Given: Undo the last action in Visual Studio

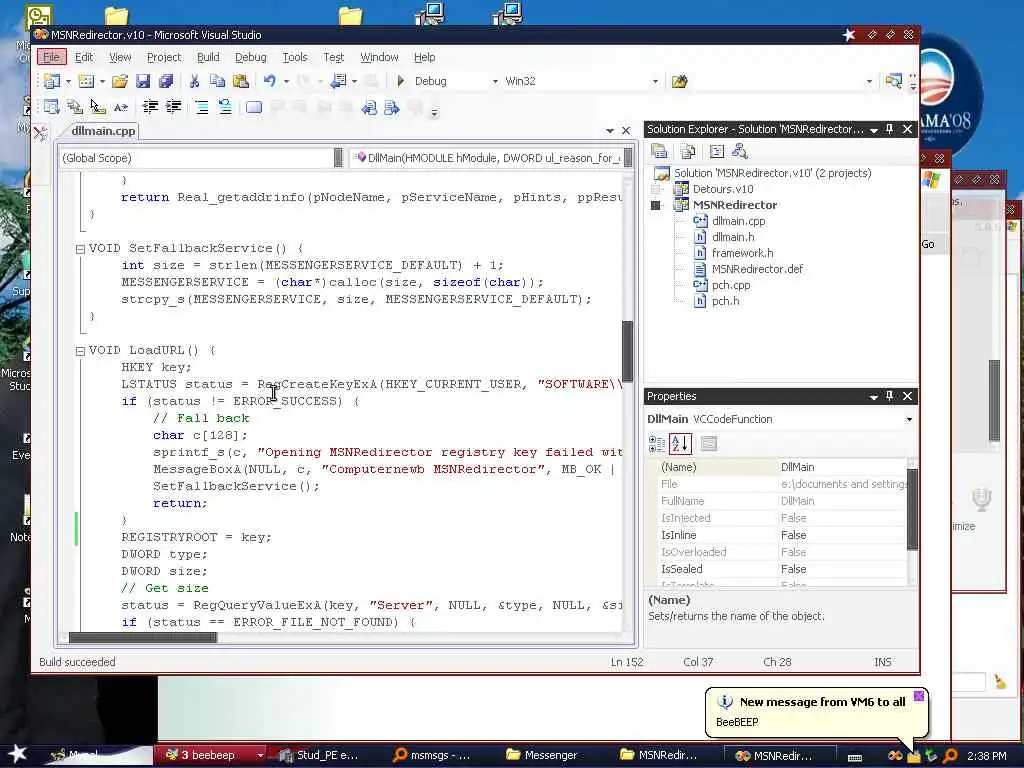Looking at the screenshot, I should click(x=270, y=81).
